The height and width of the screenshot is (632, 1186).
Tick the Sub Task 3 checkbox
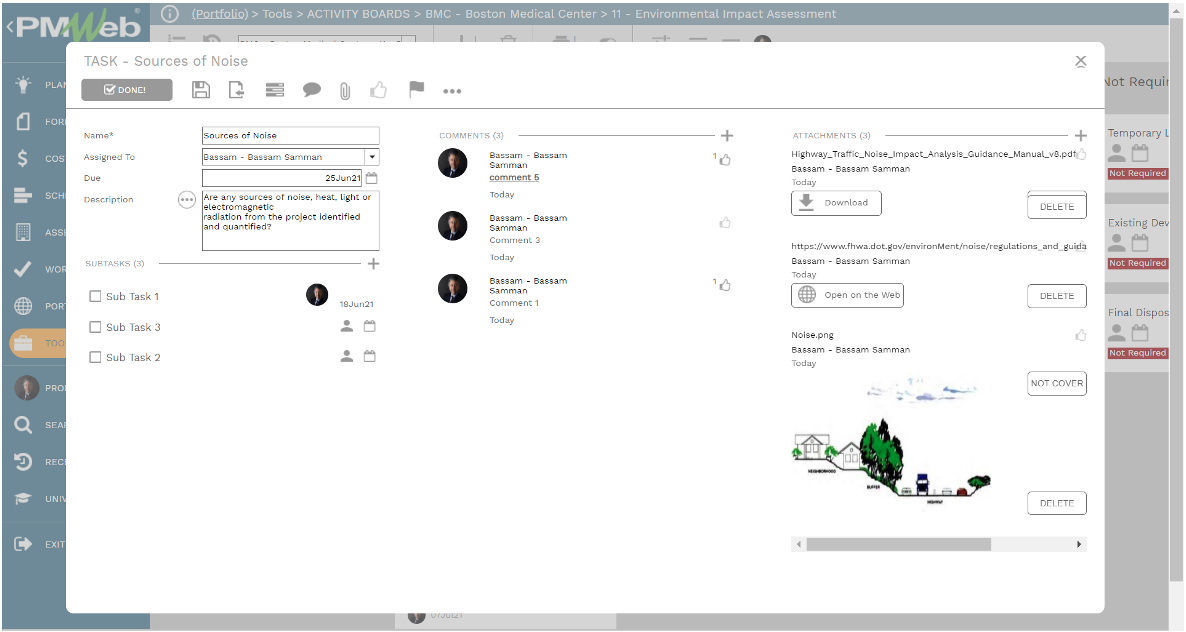point(95,327)
